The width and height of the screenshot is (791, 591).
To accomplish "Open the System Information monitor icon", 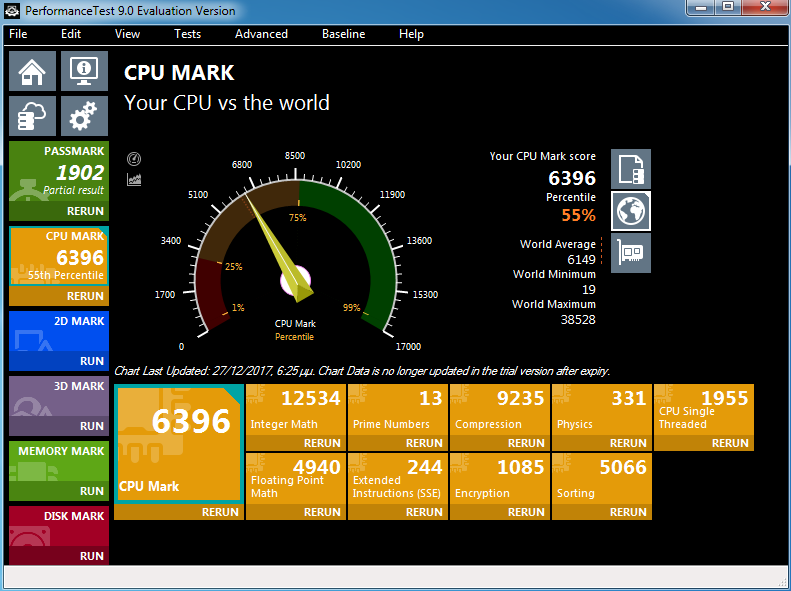I will pos(84,71).
